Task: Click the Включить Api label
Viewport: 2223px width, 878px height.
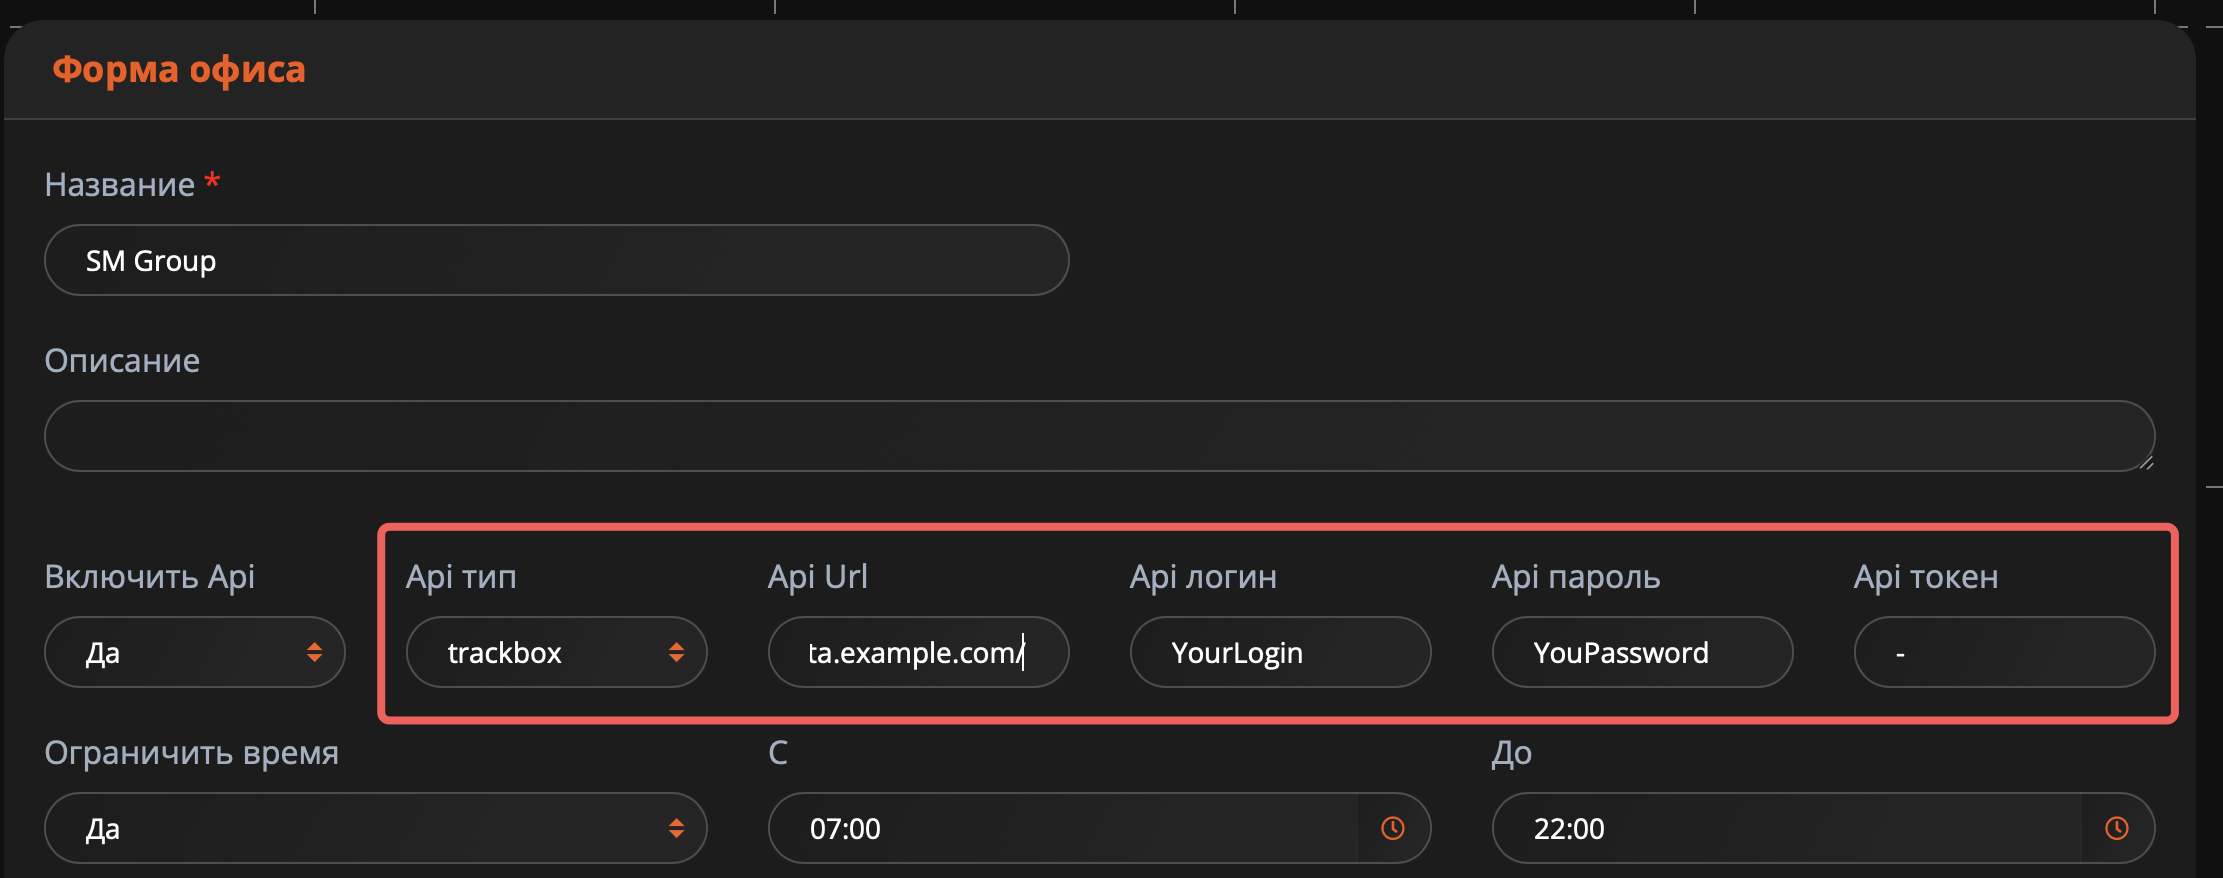Action: pos(150,577)
